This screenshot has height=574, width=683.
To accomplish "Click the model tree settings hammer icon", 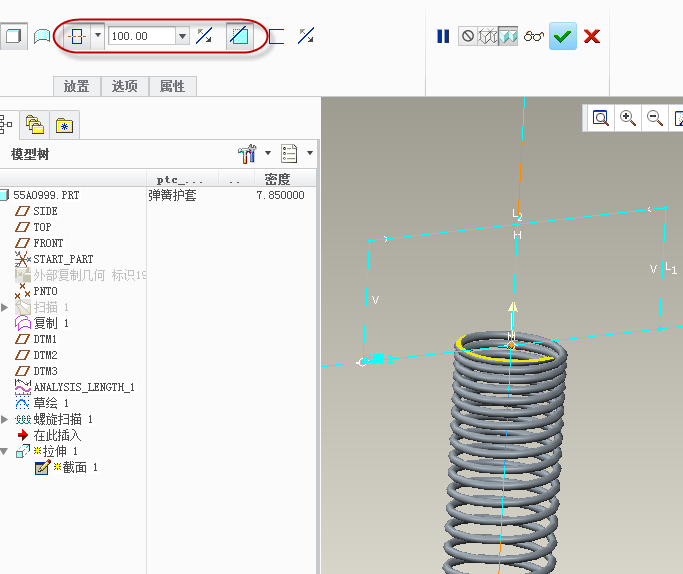I will click(x=247, y=153).
